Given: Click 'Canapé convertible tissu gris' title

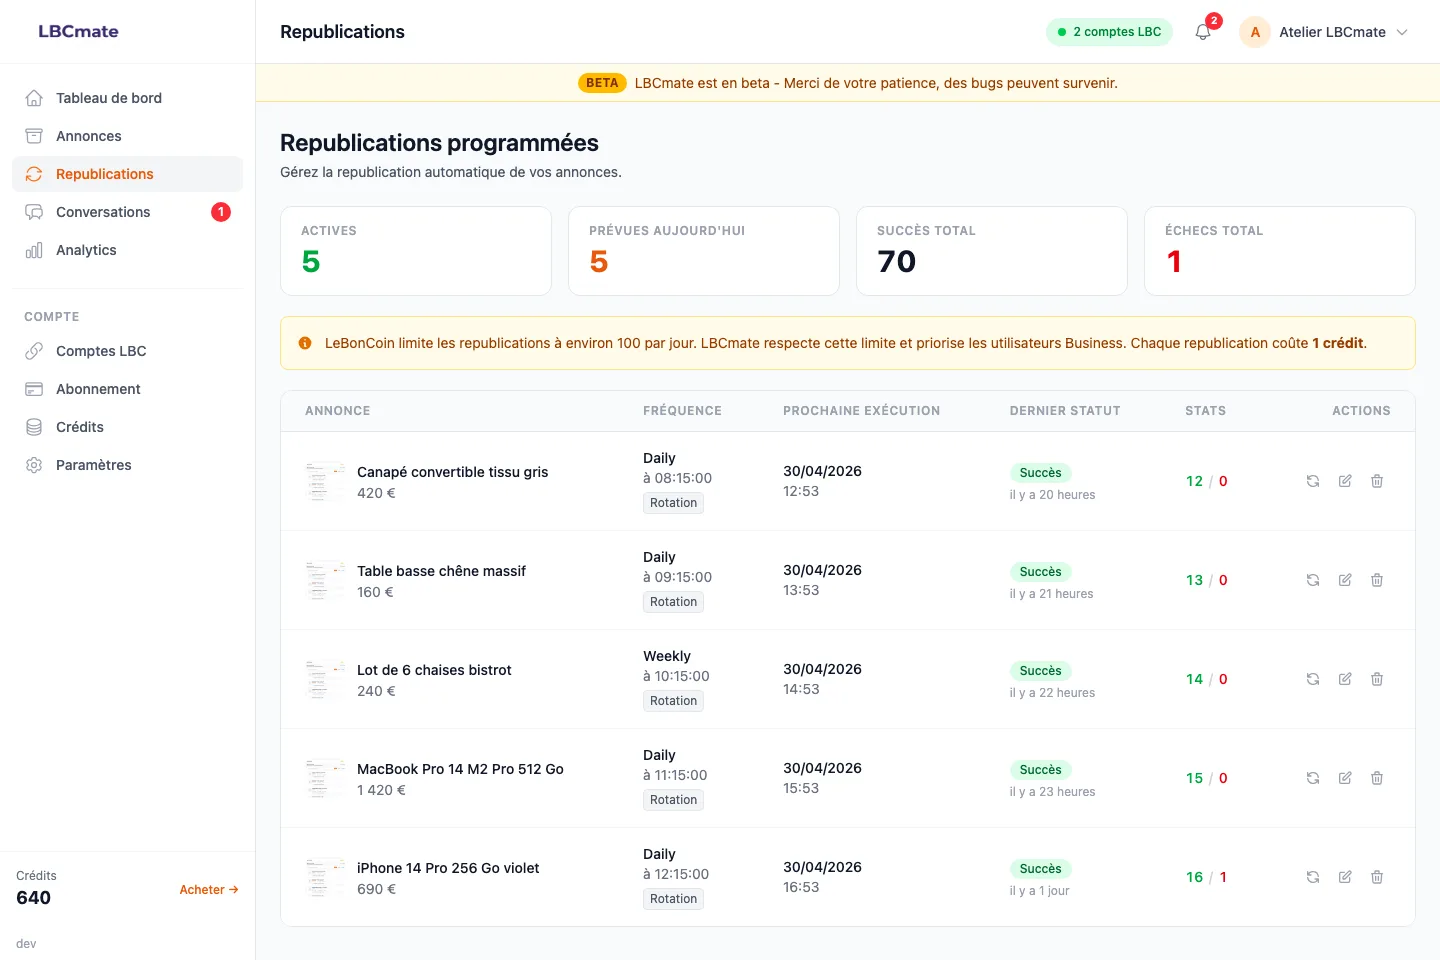Looking at the screenshot, I should tap(452, 472).
